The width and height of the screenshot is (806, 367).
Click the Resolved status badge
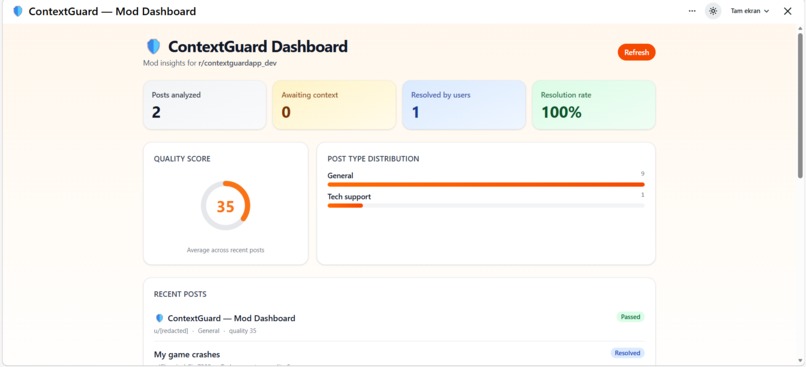coord(627,353)
